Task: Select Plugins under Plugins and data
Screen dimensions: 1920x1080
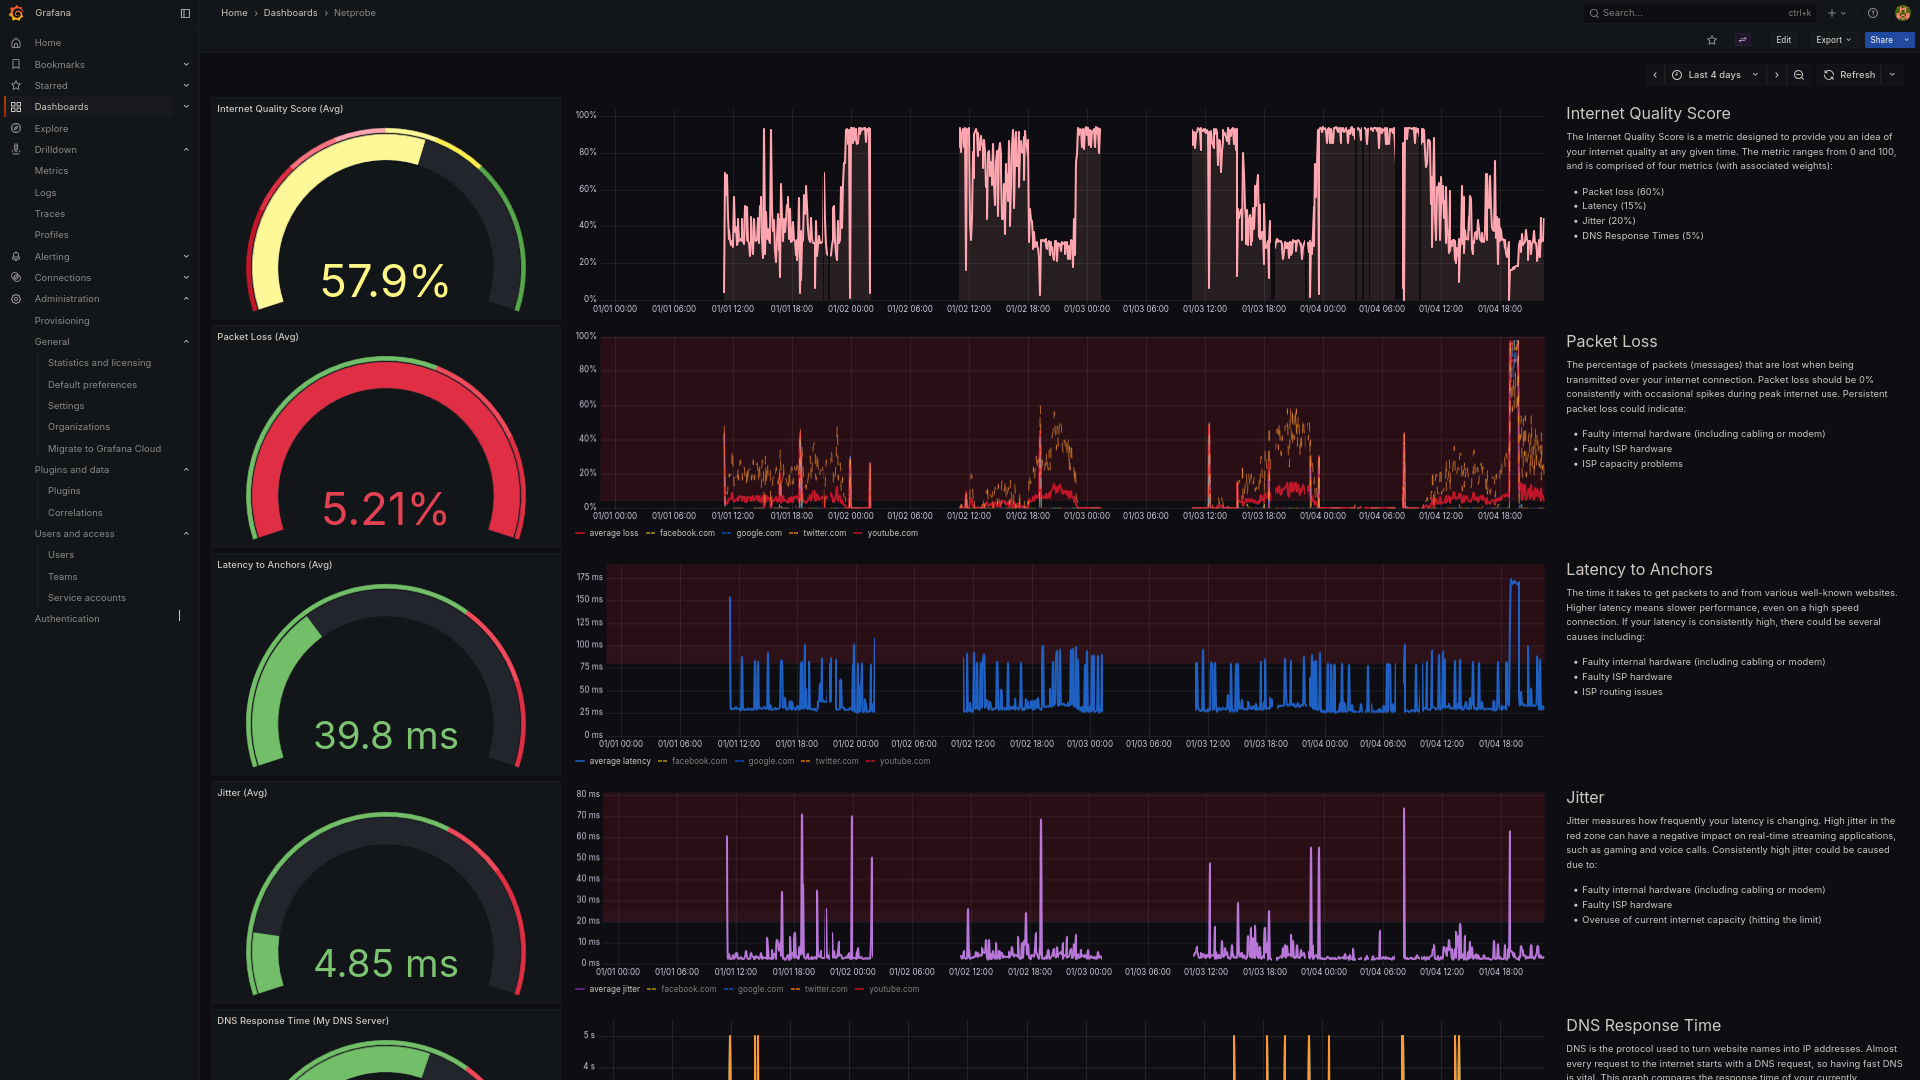Action: pos(64,491)
